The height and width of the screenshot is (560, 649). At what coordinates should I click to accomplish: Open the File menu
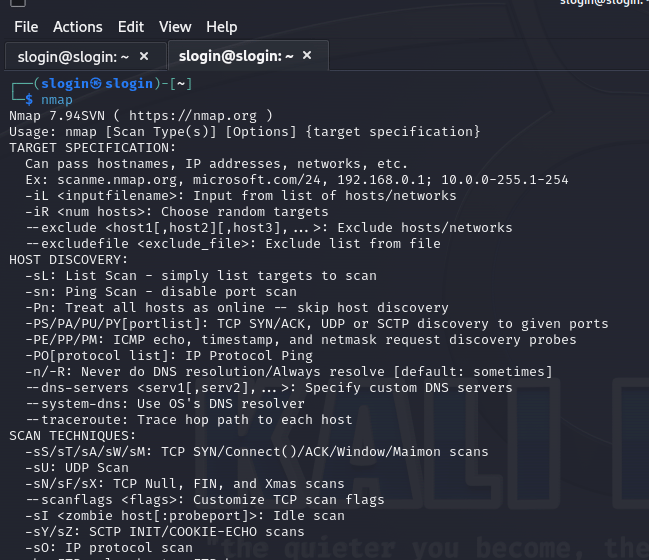click(26, 27)
